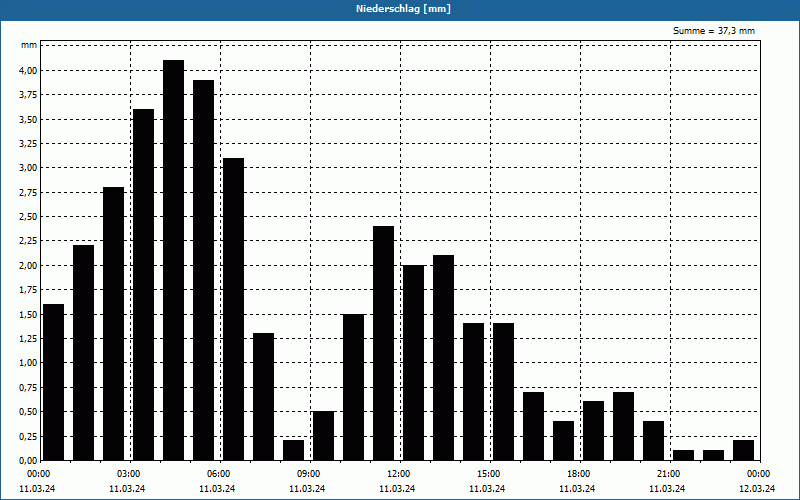This screenshot has width=800, height=500.
Task: Click the '3,75' y-axis value
Action: click(29, 95)
